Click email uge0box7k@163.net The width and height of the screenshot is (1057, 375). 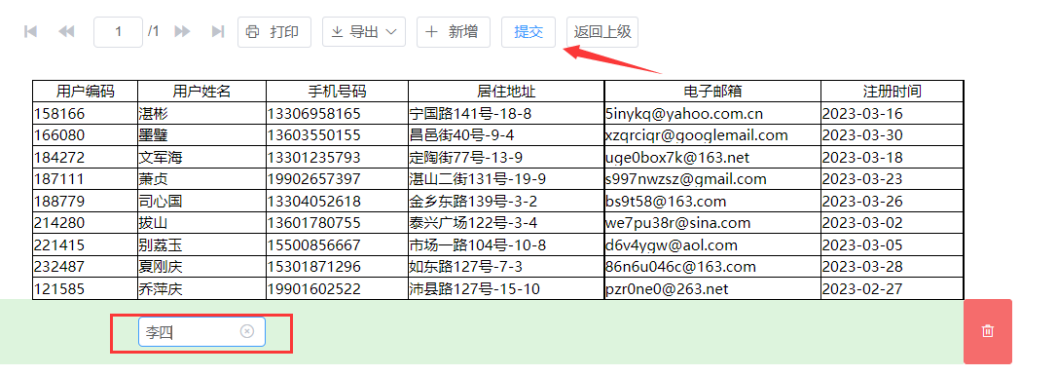click(713, 158)
